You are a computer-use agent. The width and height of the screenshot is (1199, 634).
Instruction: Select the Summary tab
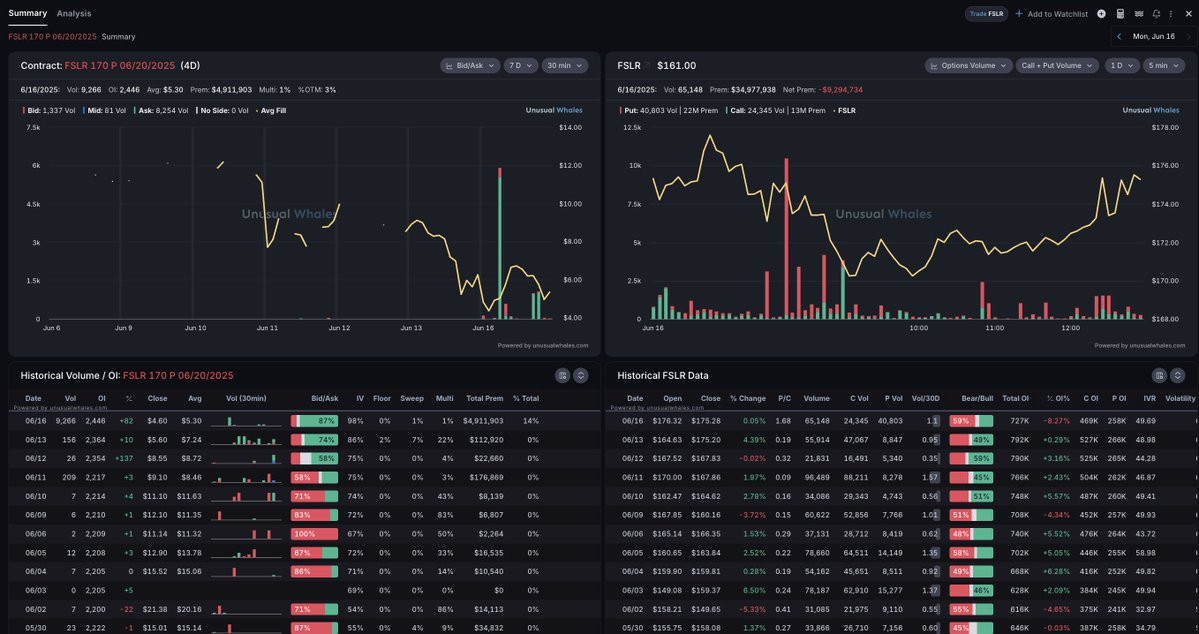pyautogui.click(x=28, y=13)
